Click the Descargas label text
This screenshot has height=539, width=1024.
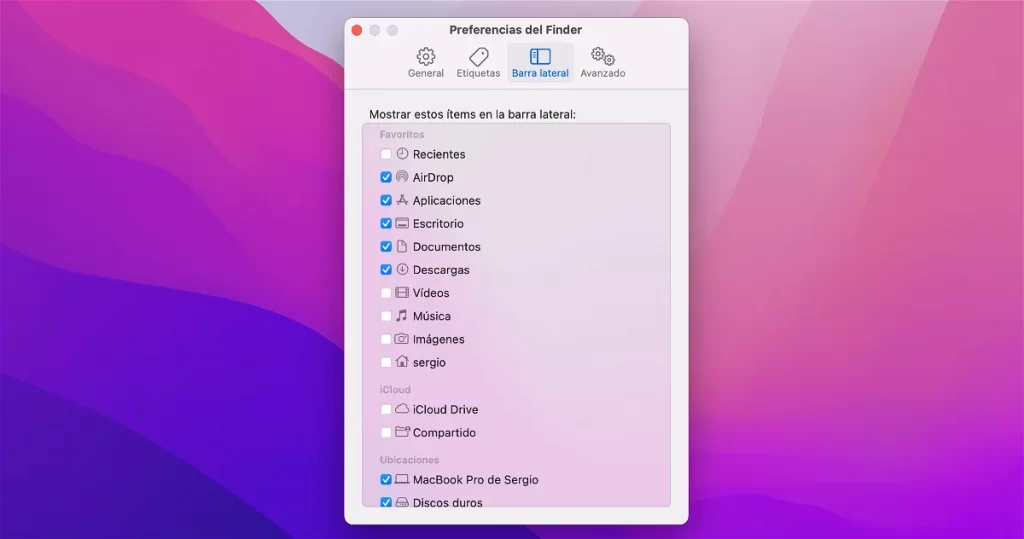pos(441,270)
